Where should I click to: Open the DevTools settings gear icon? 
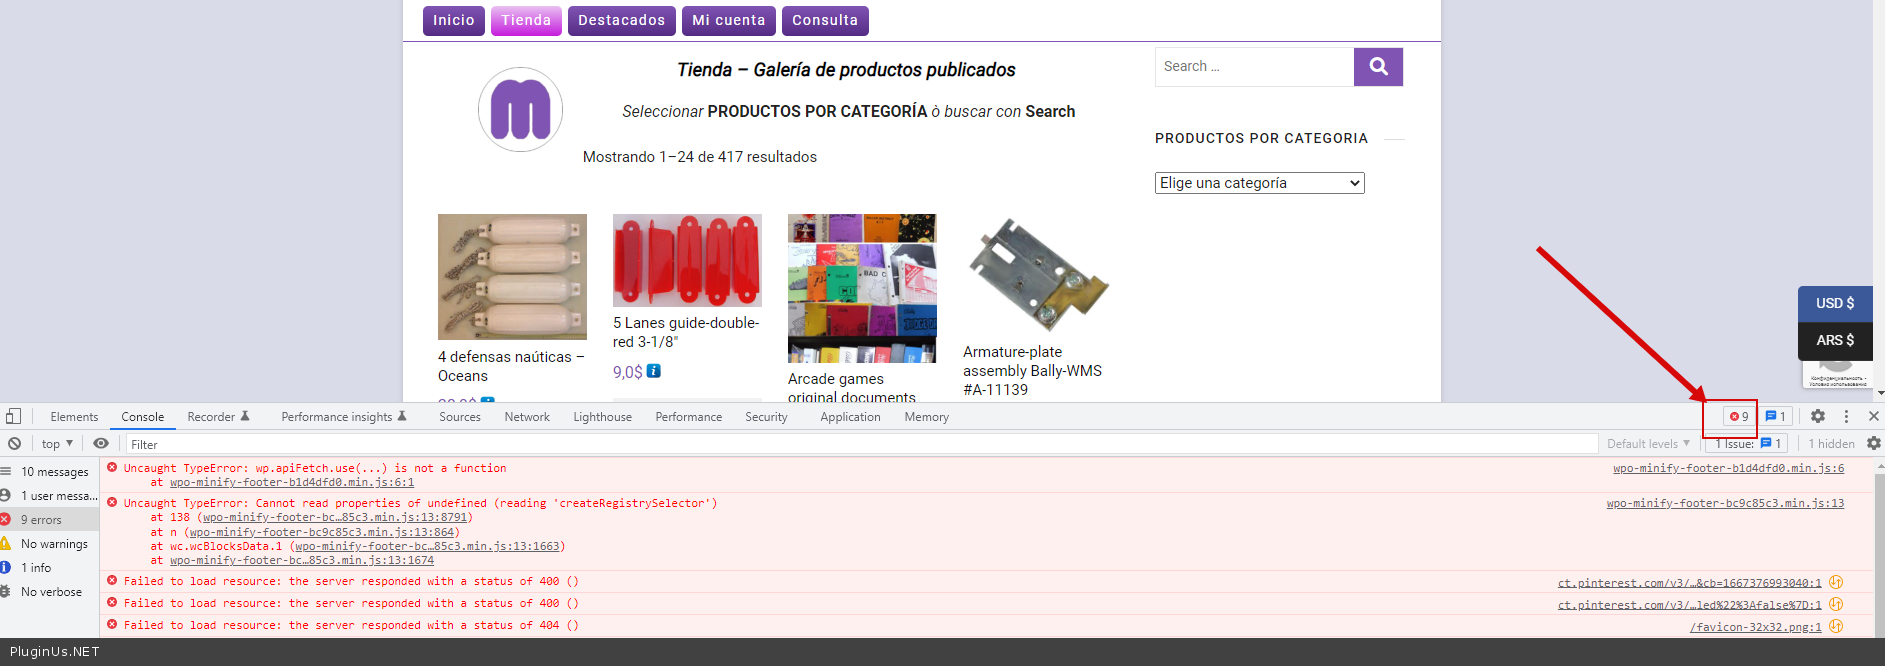pyautogui.click(x=1818, y=416)
